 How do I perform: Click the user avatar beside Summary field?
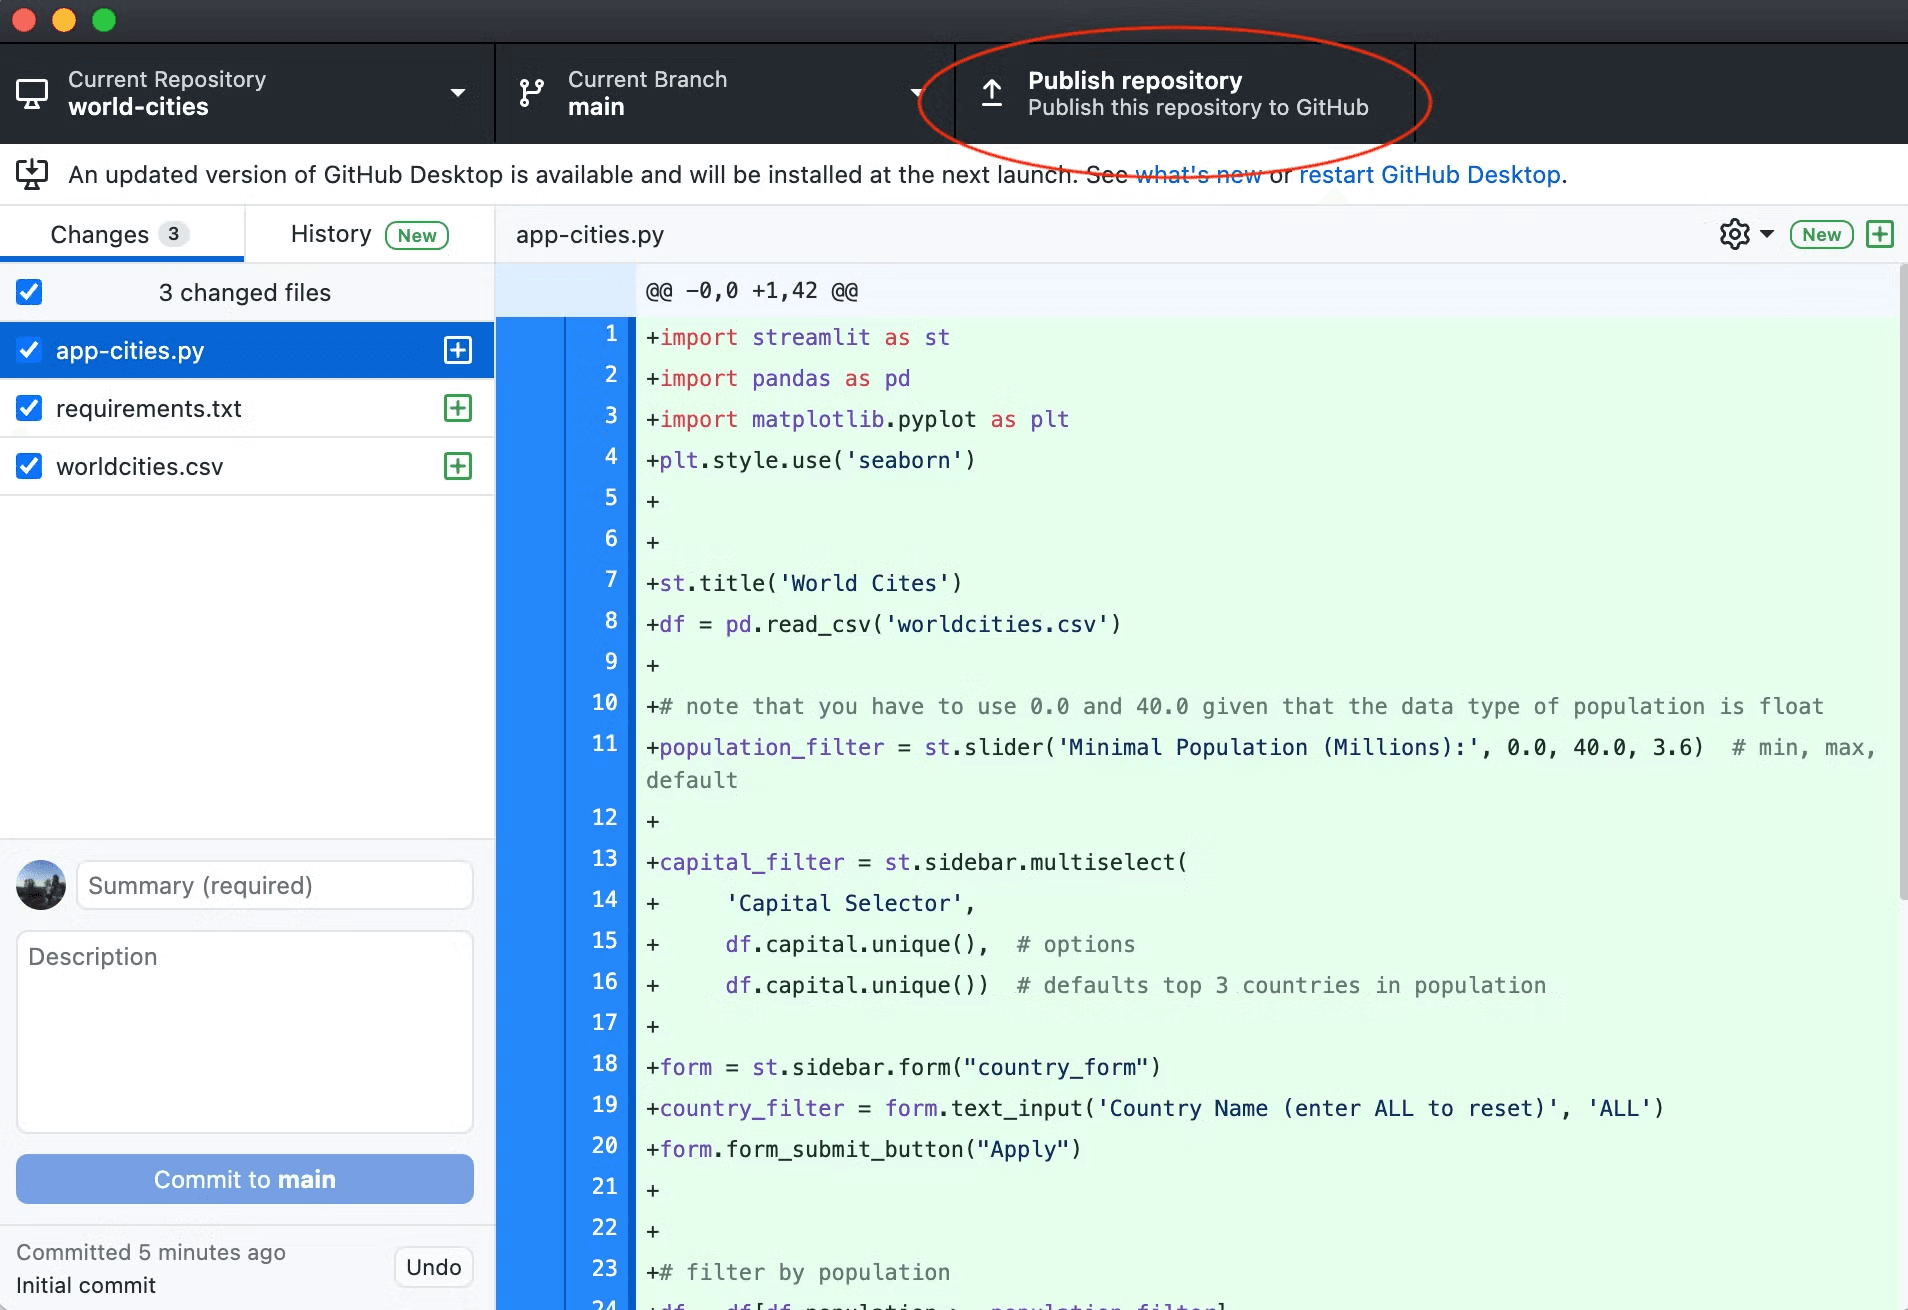[41, 885]
